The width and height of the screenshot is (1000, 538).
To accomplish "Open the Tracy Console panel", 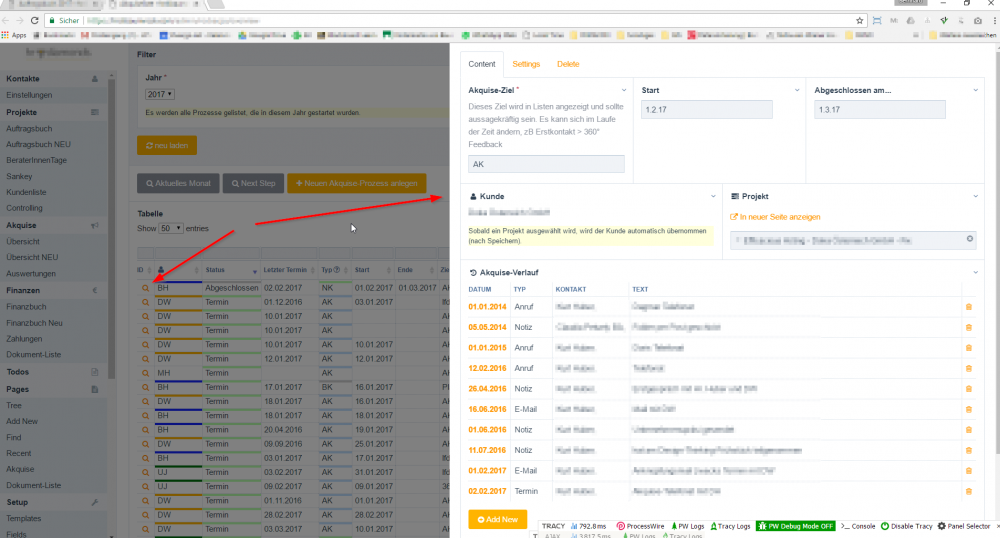I will click(x=858, y=526).
